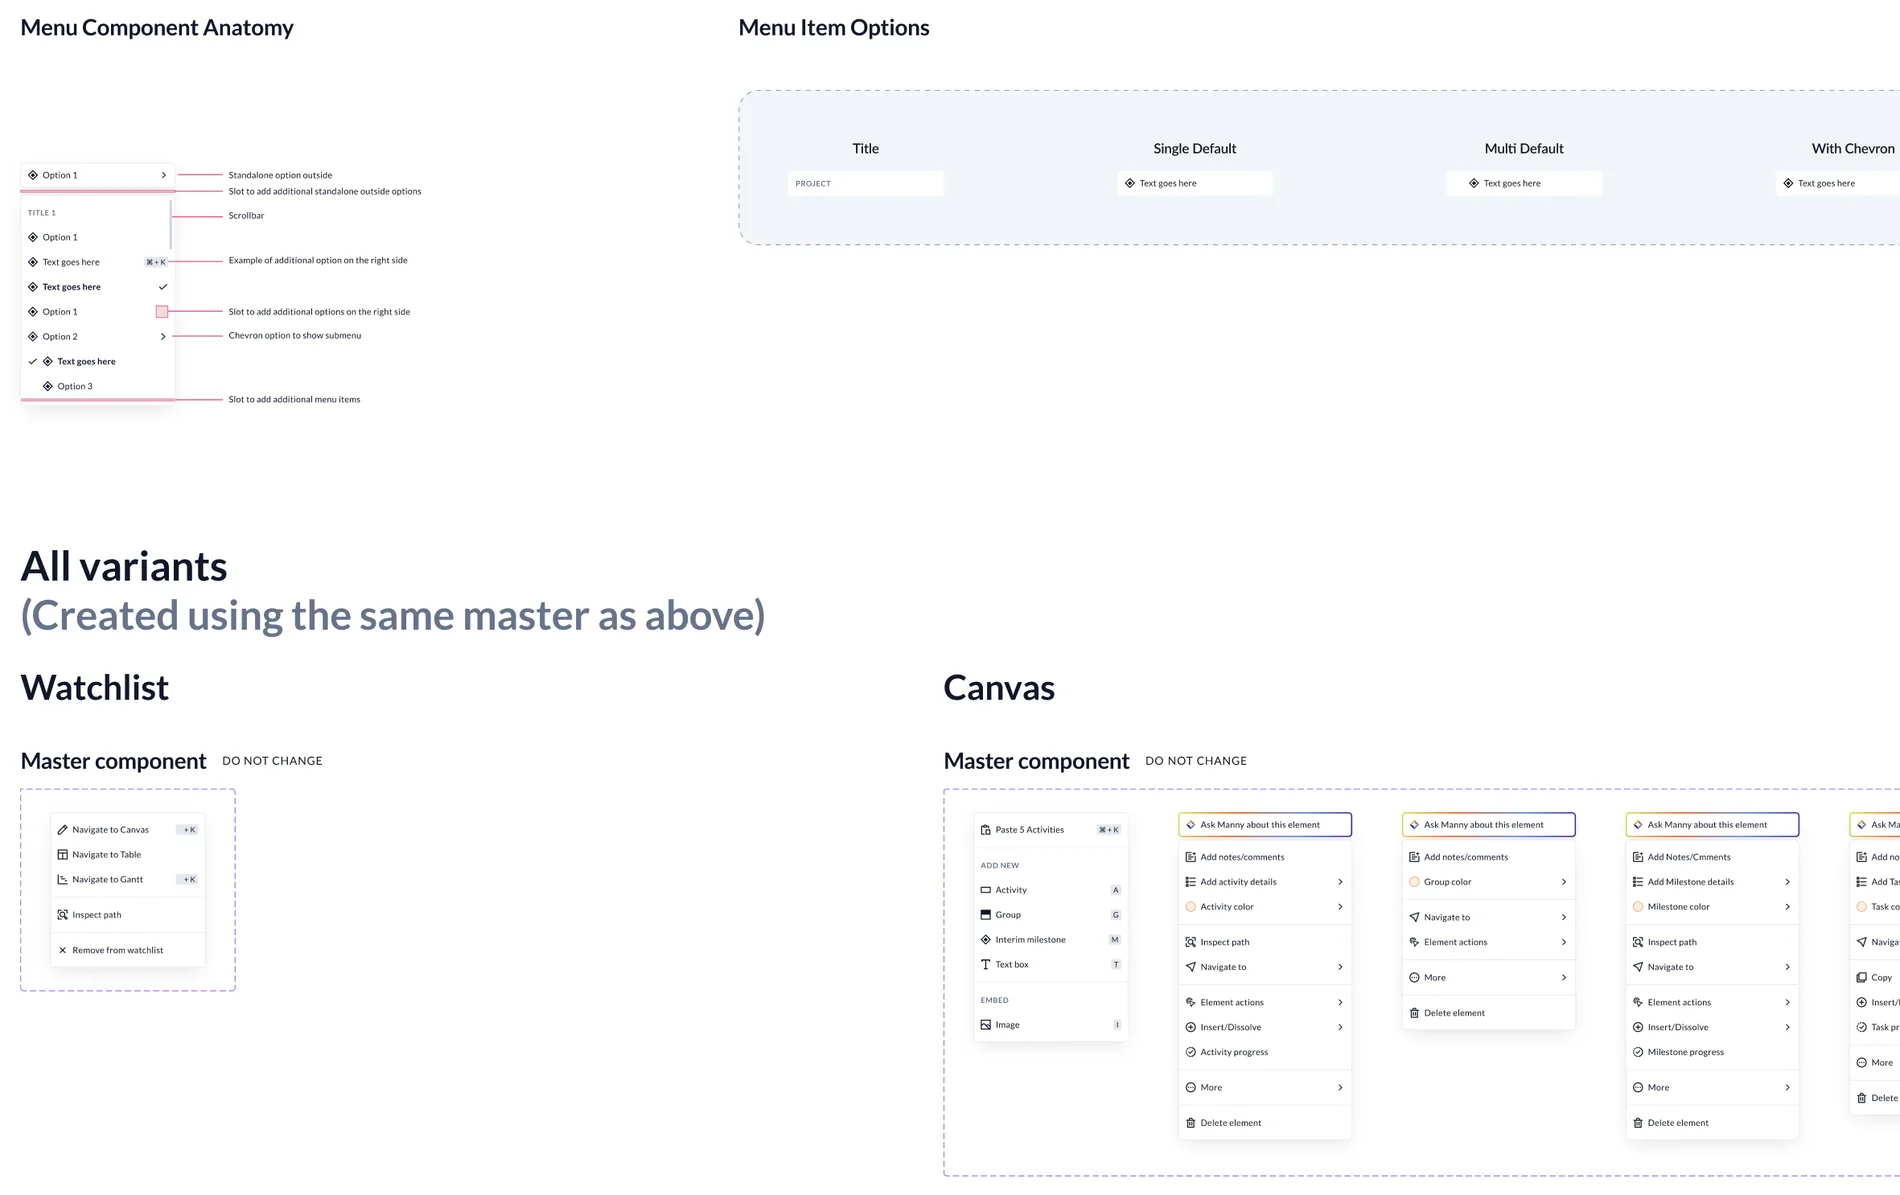Screen dimensions: 1900x1195
Task: Select Navigate to in the Activity color menu
Action: (x=1265, y=967)
